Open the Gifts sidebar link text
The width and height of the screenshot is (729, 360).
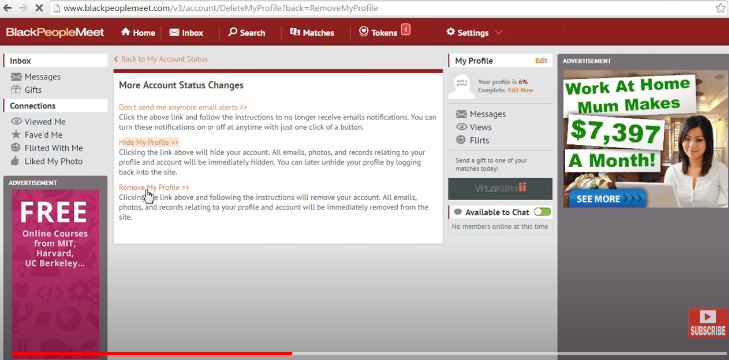pos(33,90)
